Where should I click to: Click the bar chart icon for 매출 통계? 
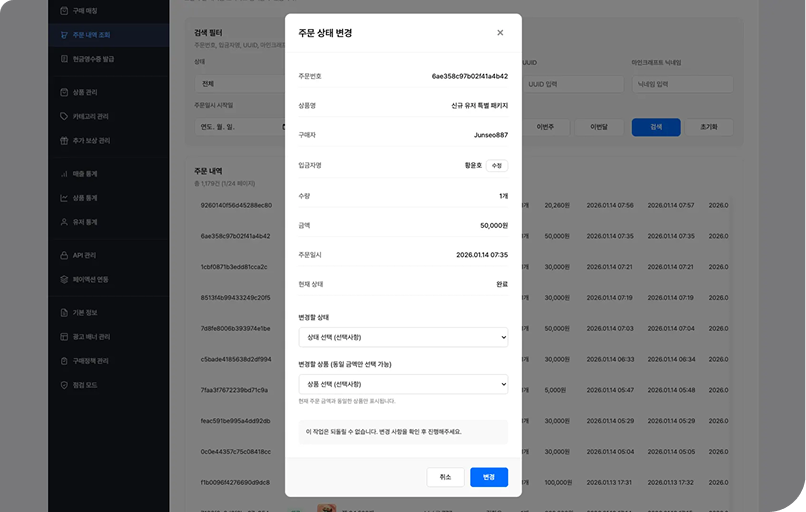pos(64,174)
